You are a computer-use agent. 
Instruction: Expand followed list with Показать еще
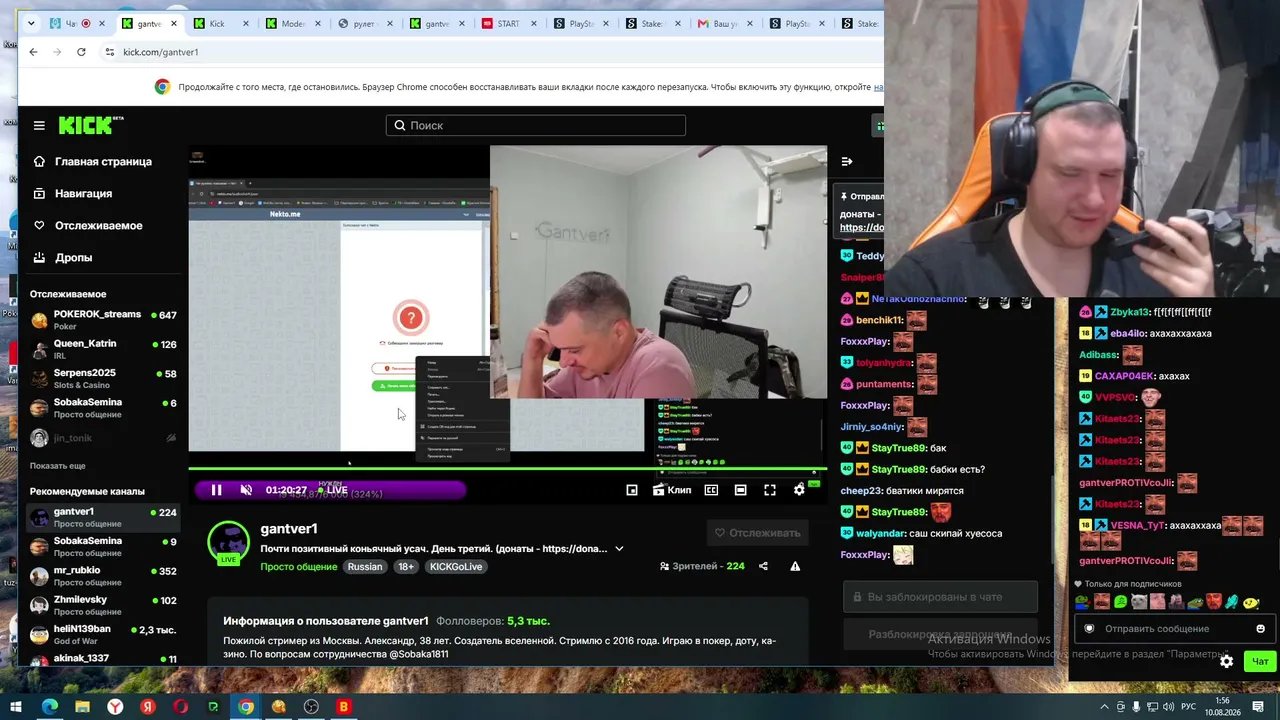point(58,466)
